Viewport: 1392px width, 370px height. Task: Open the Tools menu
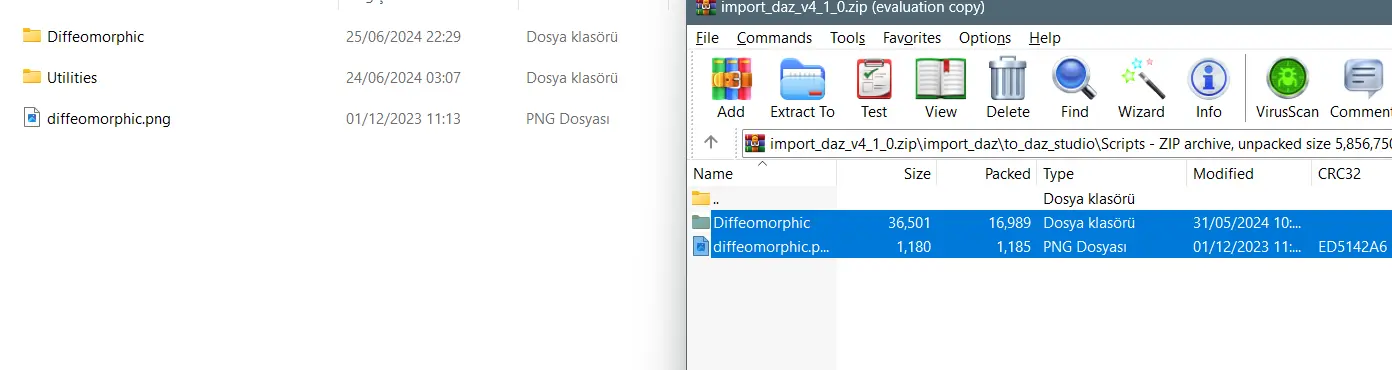[847, 38]
